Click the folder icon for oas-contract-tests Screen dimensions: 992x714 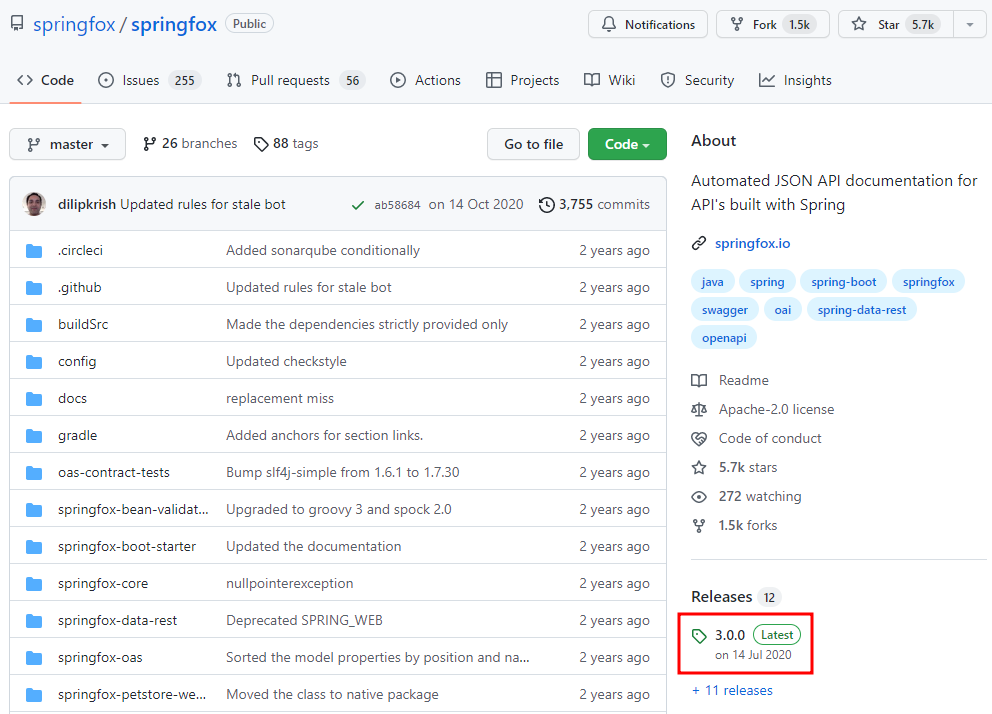point(34,473)
